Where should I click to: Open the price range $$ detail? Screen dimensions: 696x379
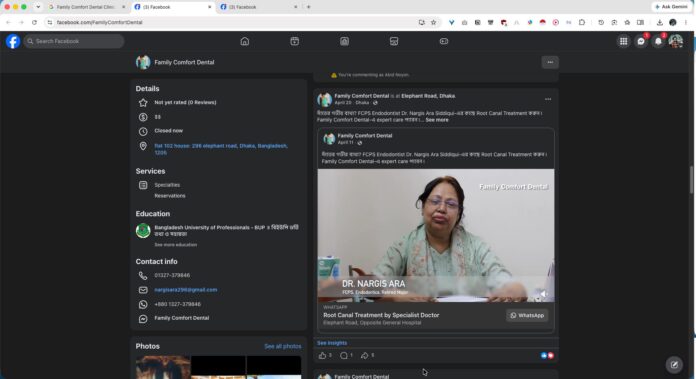tap(158, 117)
